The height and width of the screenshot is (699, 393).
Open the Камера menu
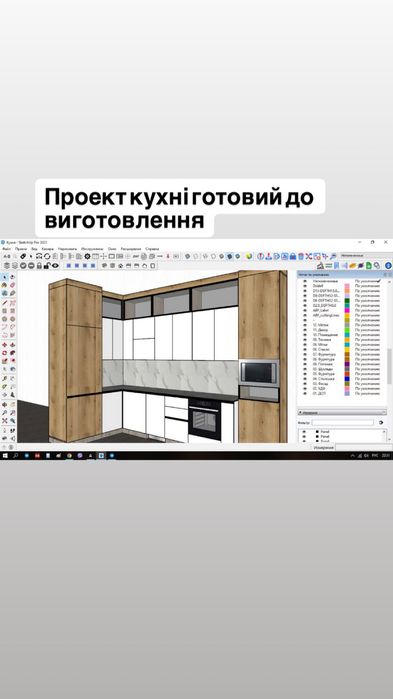point(47,249)
